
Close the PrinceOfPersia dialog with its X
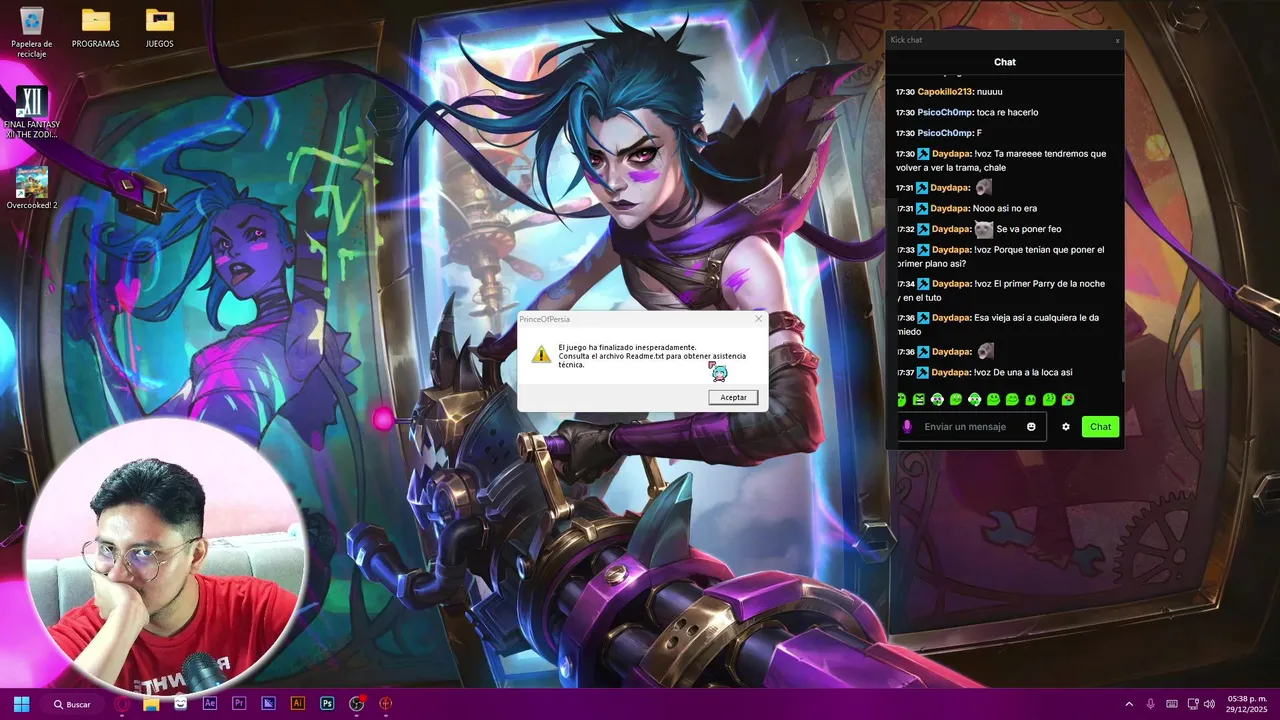(758, 319)
